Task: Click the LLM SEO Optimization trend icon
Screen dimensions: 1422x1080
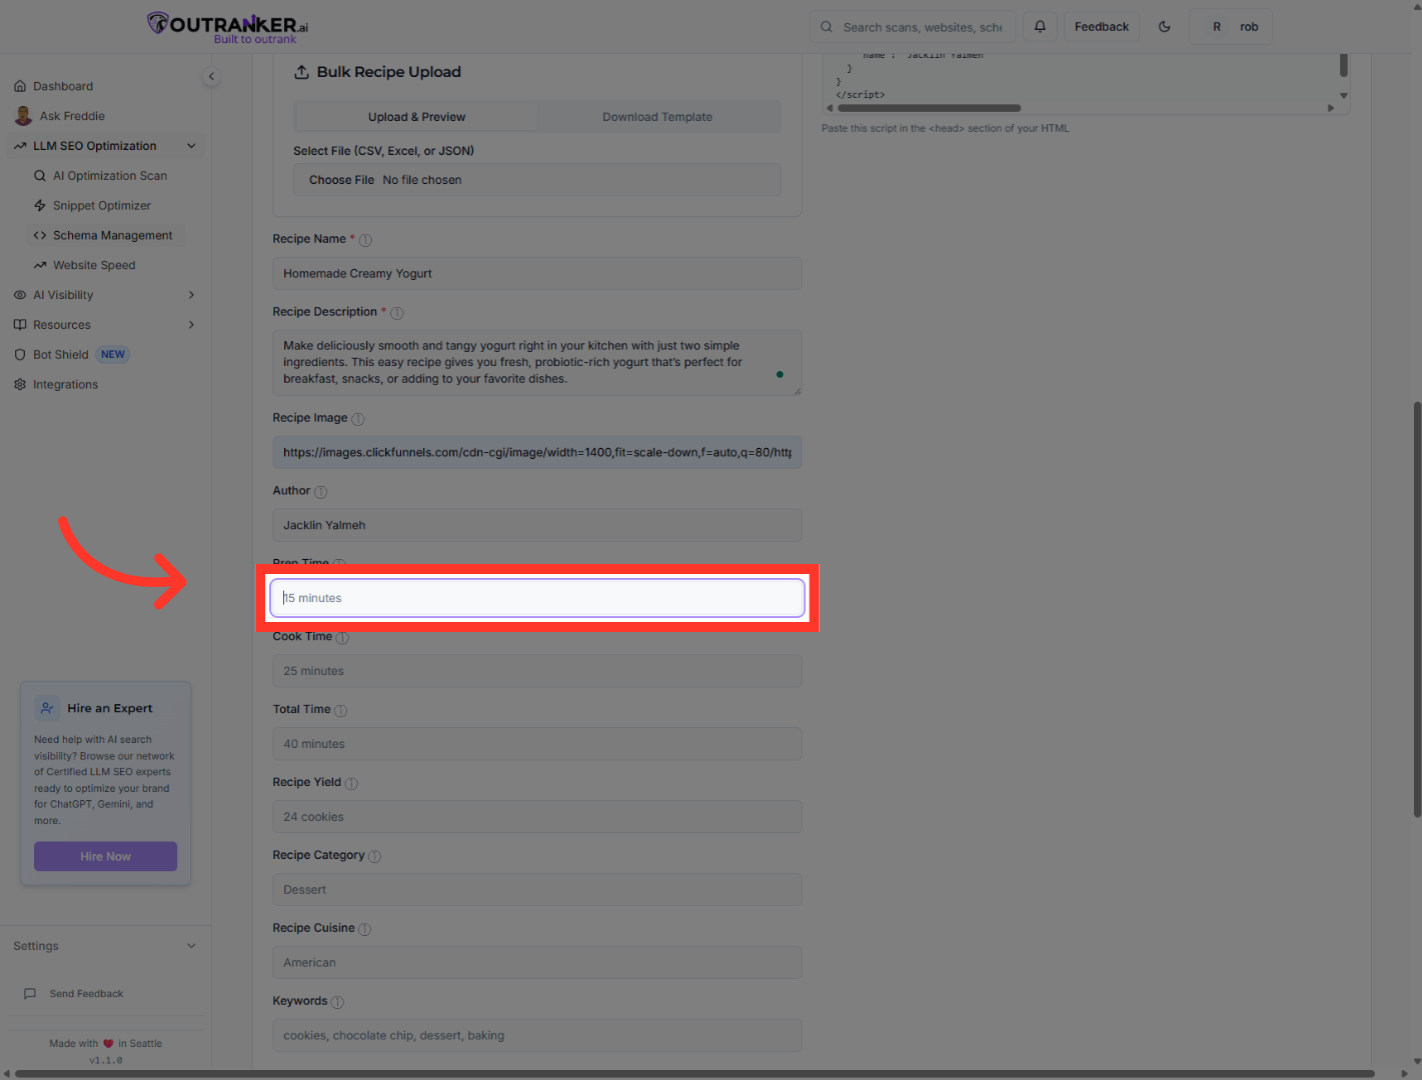Action: click(20, 146)
